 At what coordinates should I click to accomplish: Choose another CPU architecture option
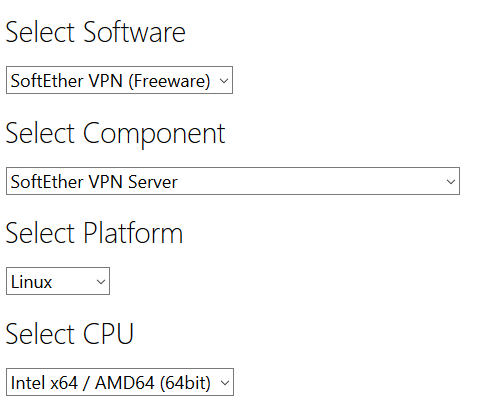120,382
